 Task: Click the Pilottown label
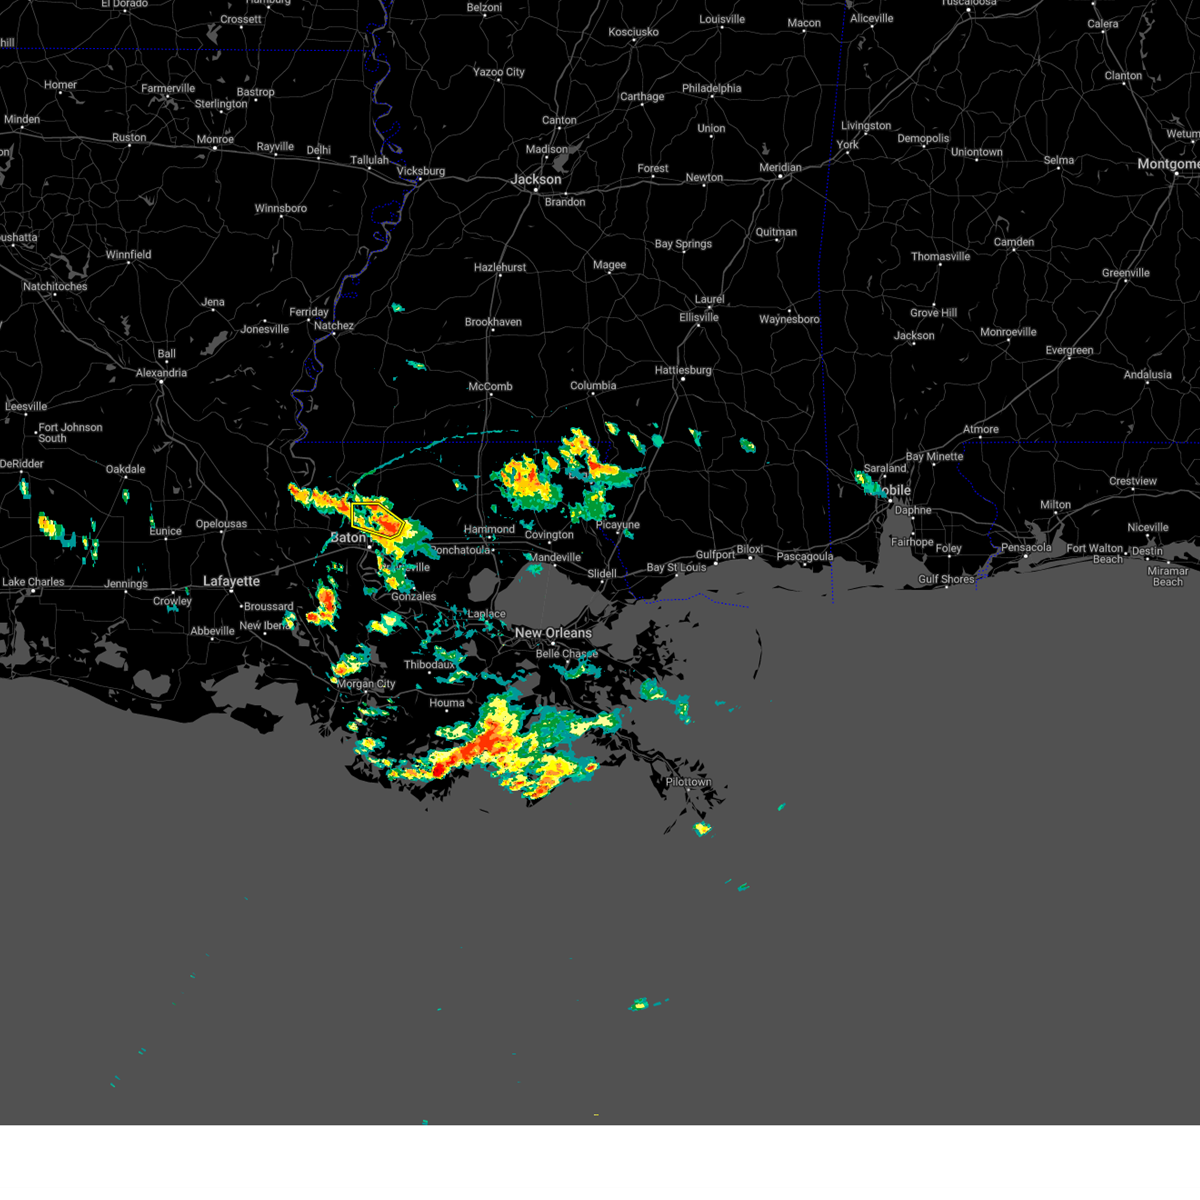pos(689,782)
